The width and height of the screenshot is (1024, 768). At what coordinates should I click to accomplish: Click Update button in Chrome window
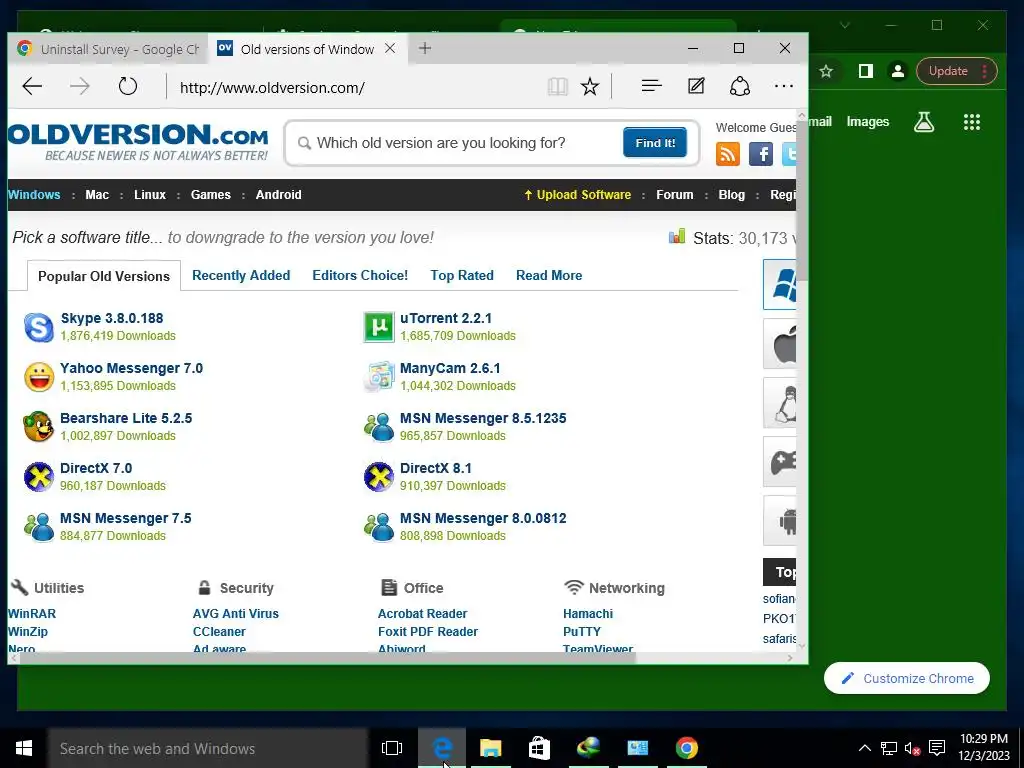click(x=955, y=71)
